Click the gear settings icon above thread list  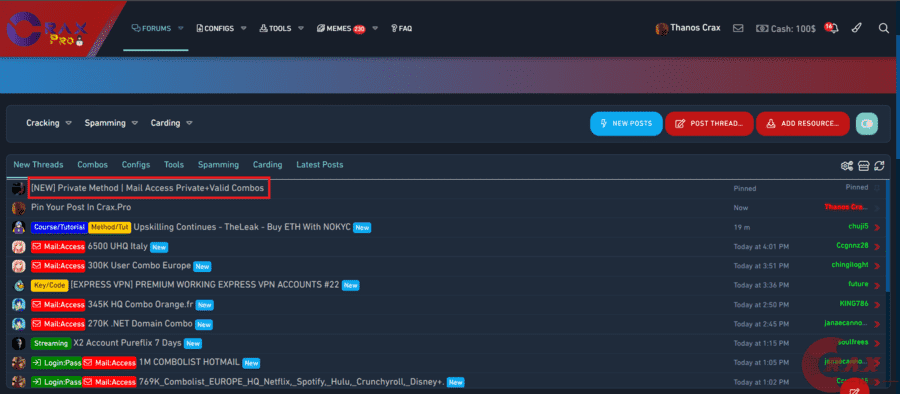(847, 166)
